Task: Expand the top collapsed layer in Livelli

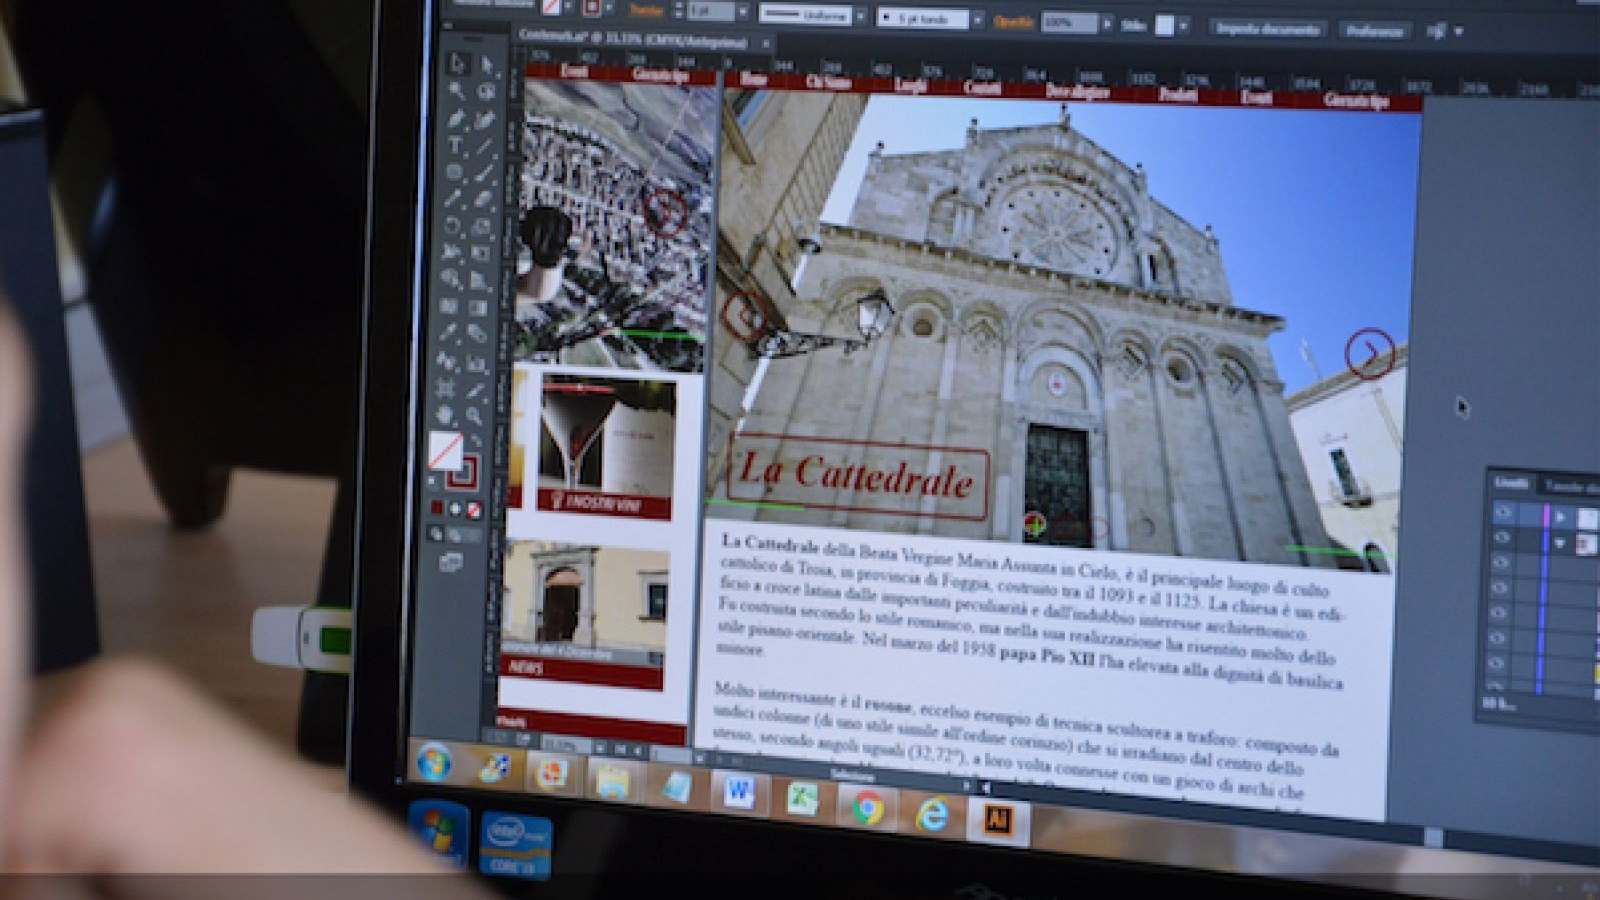Action: [1560, 517]
